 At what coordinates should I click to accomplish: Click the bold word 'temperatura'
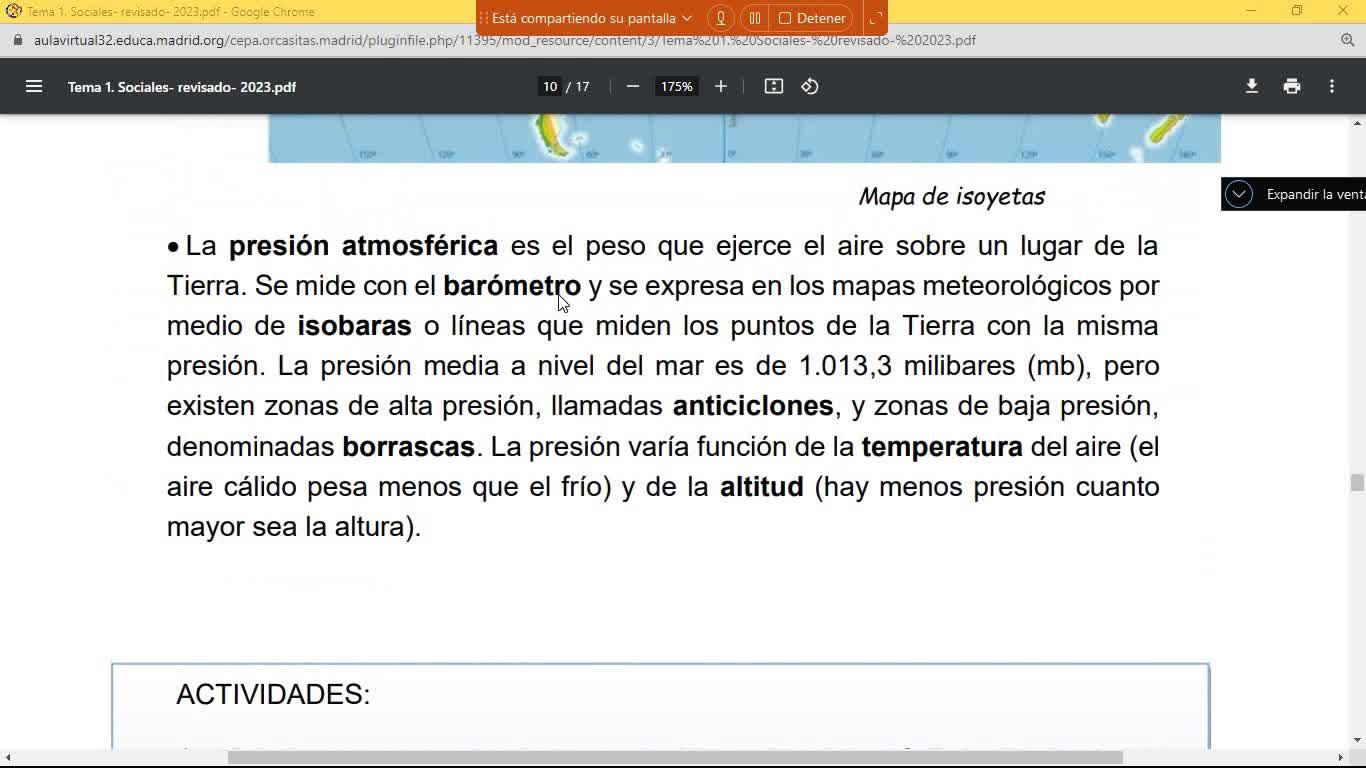pyautogui.click(x=942, y=446)
